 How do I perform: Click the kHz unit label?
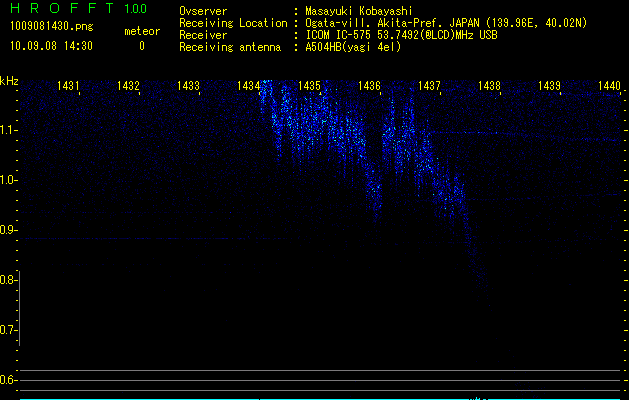coord(9,81)
